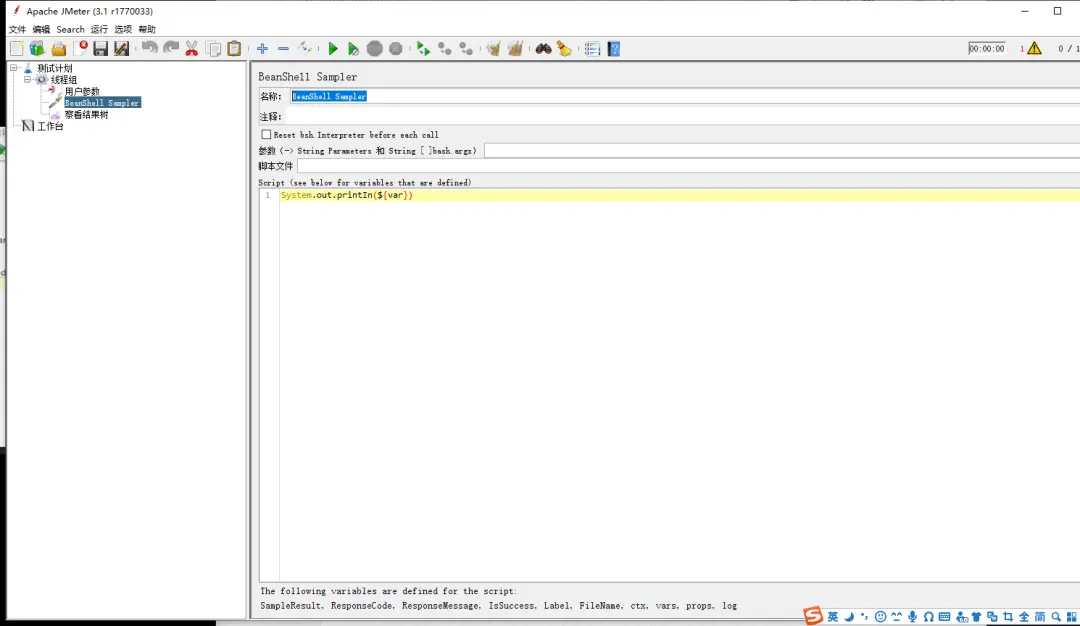This screenshot has width=1080, height=626.
Task: Click the Open file folder icon
Action: [59, 48]
